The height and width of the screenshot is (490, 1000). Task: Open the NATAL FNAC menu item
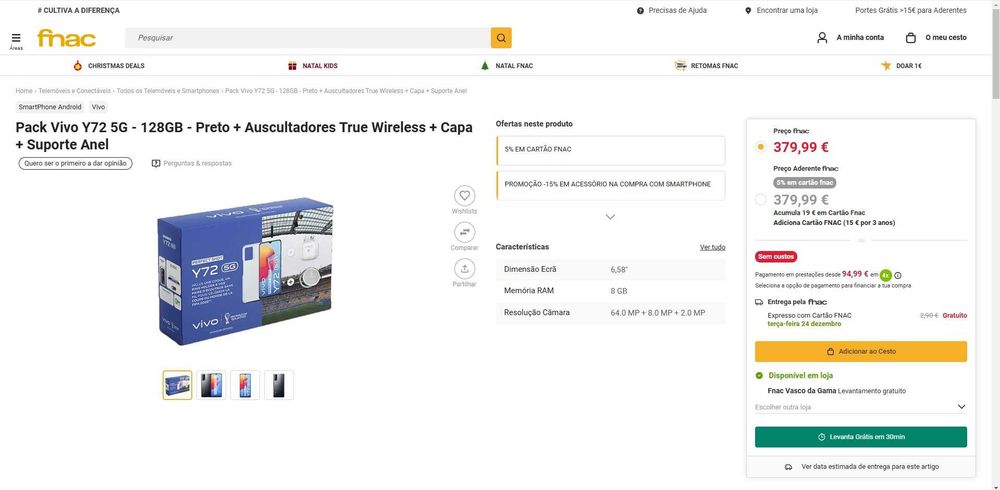514,66
